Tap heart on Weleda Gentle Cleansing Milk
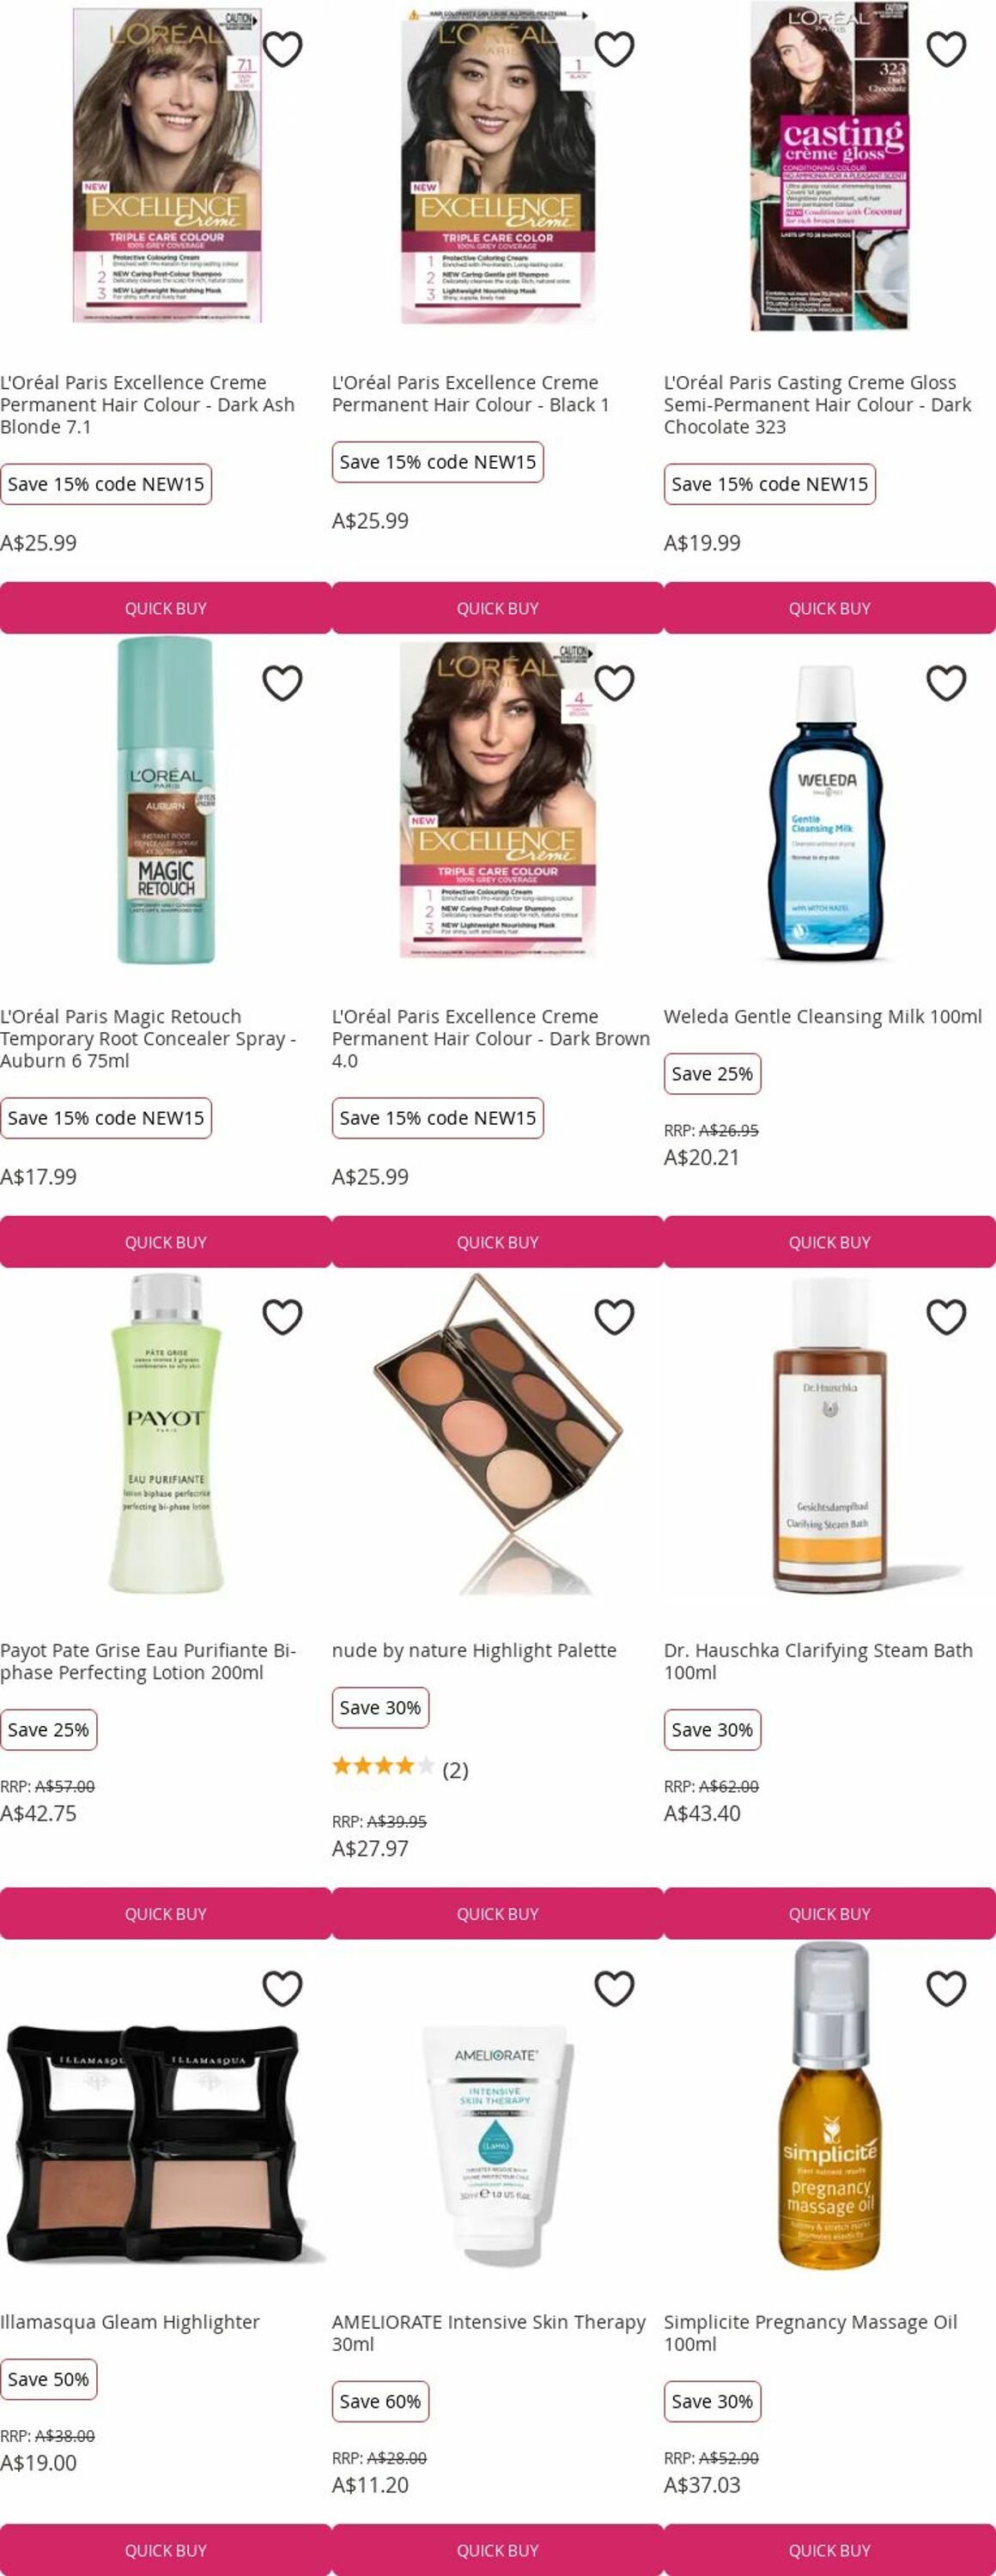 tap(946, 683)
